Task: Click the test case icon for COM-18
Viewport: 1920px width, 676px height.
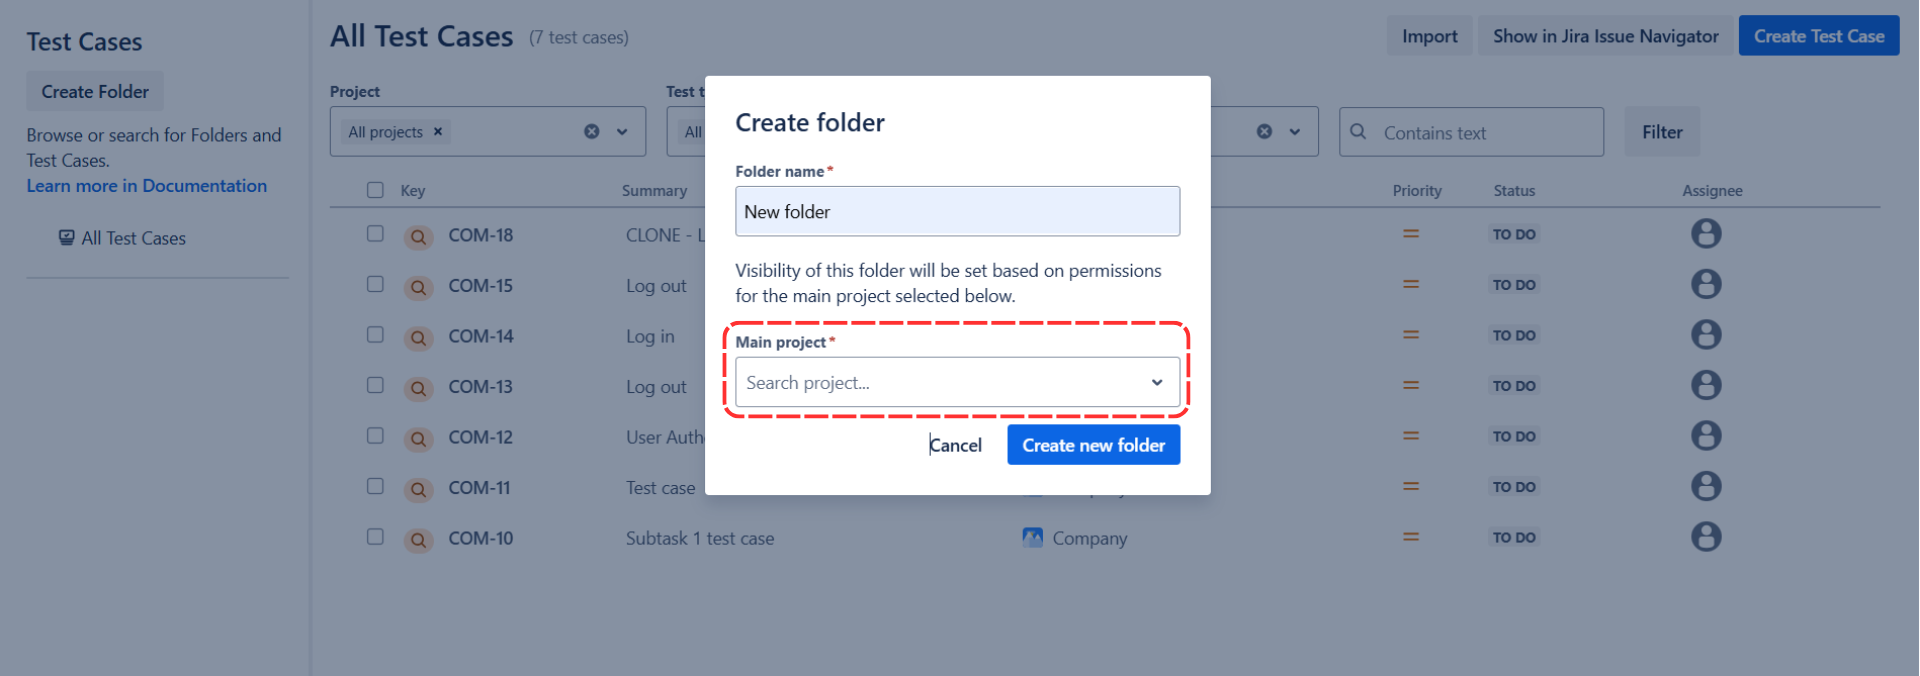Action: pos(418,237)
